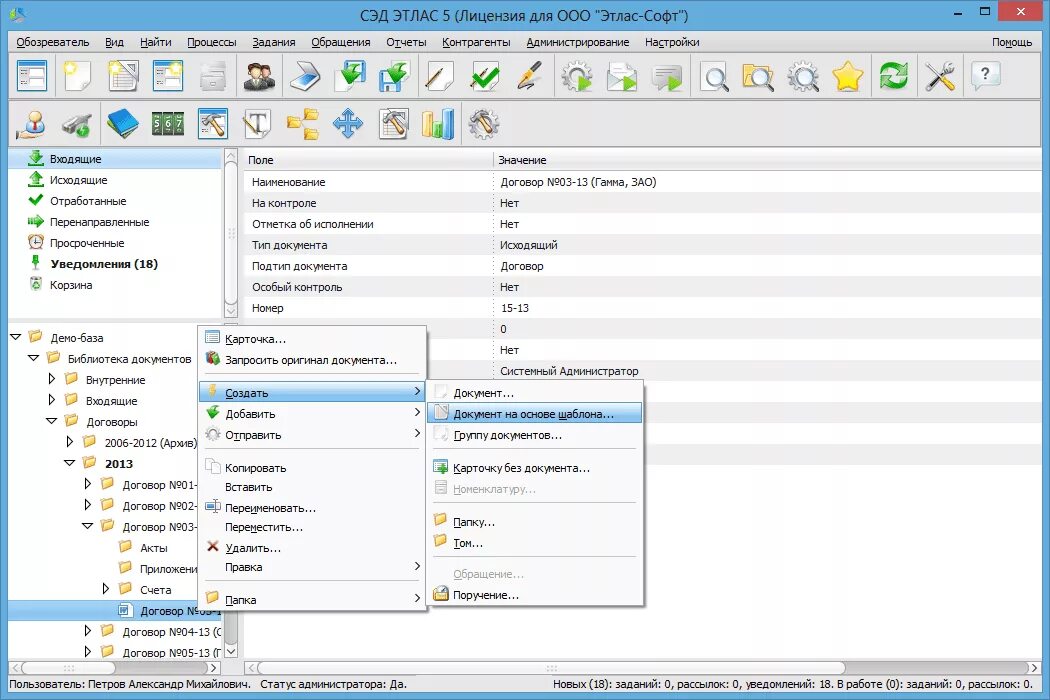The width and height of the screenshot is (1050, 700).
Task: Click the Поле column header
Action: [x=368, y=160]
